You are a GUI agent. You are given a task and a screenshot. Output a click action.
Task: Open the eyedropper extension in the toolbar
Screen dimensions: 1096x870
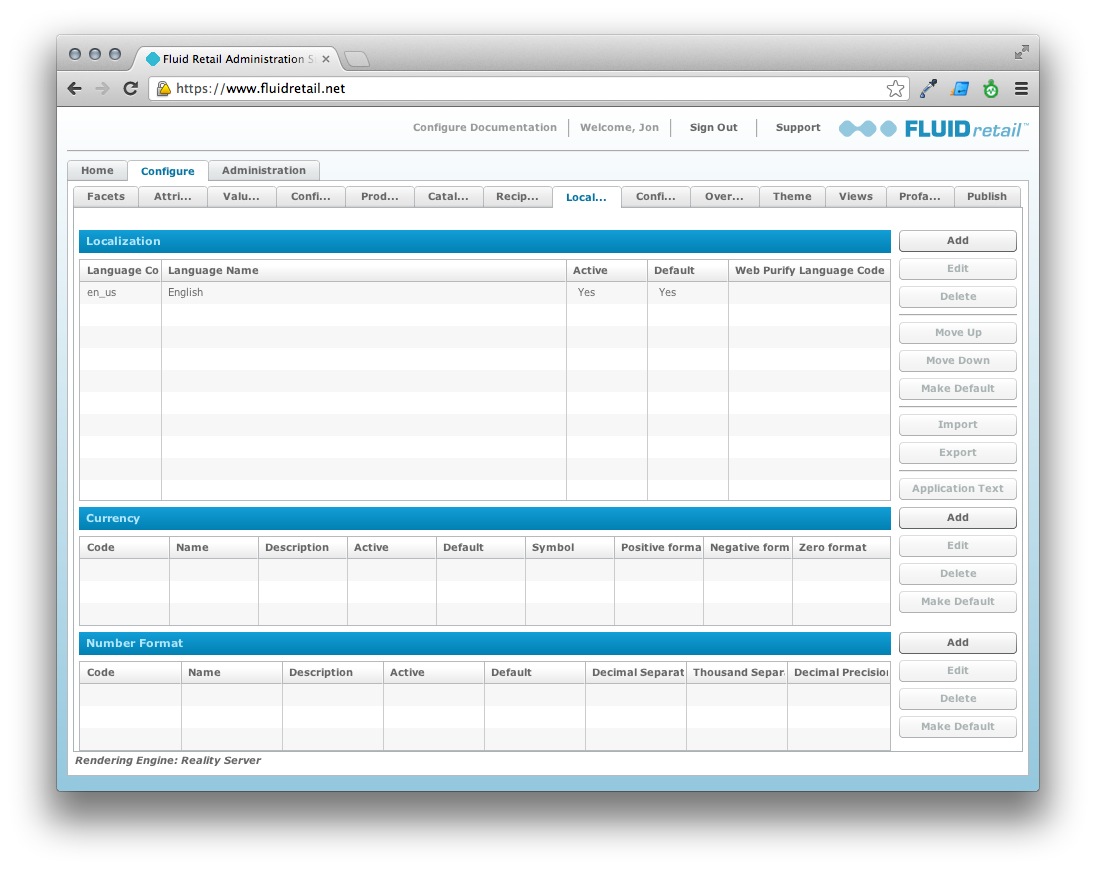[927, 88]
